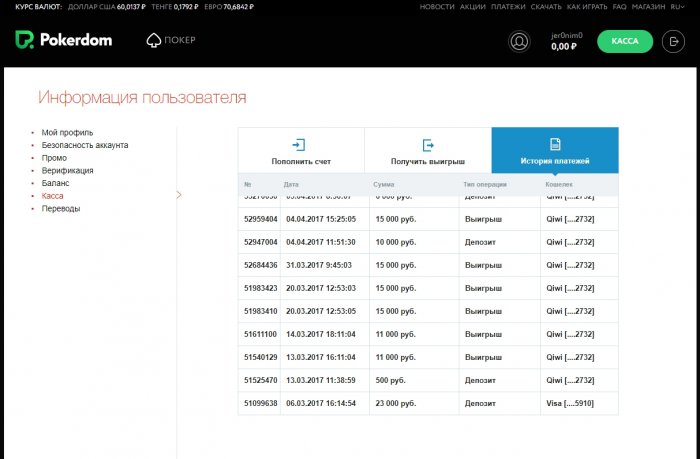This screenshot has height=459, width=700.
Task: Sort by the Дата column header
Action: tap(291, 185)
